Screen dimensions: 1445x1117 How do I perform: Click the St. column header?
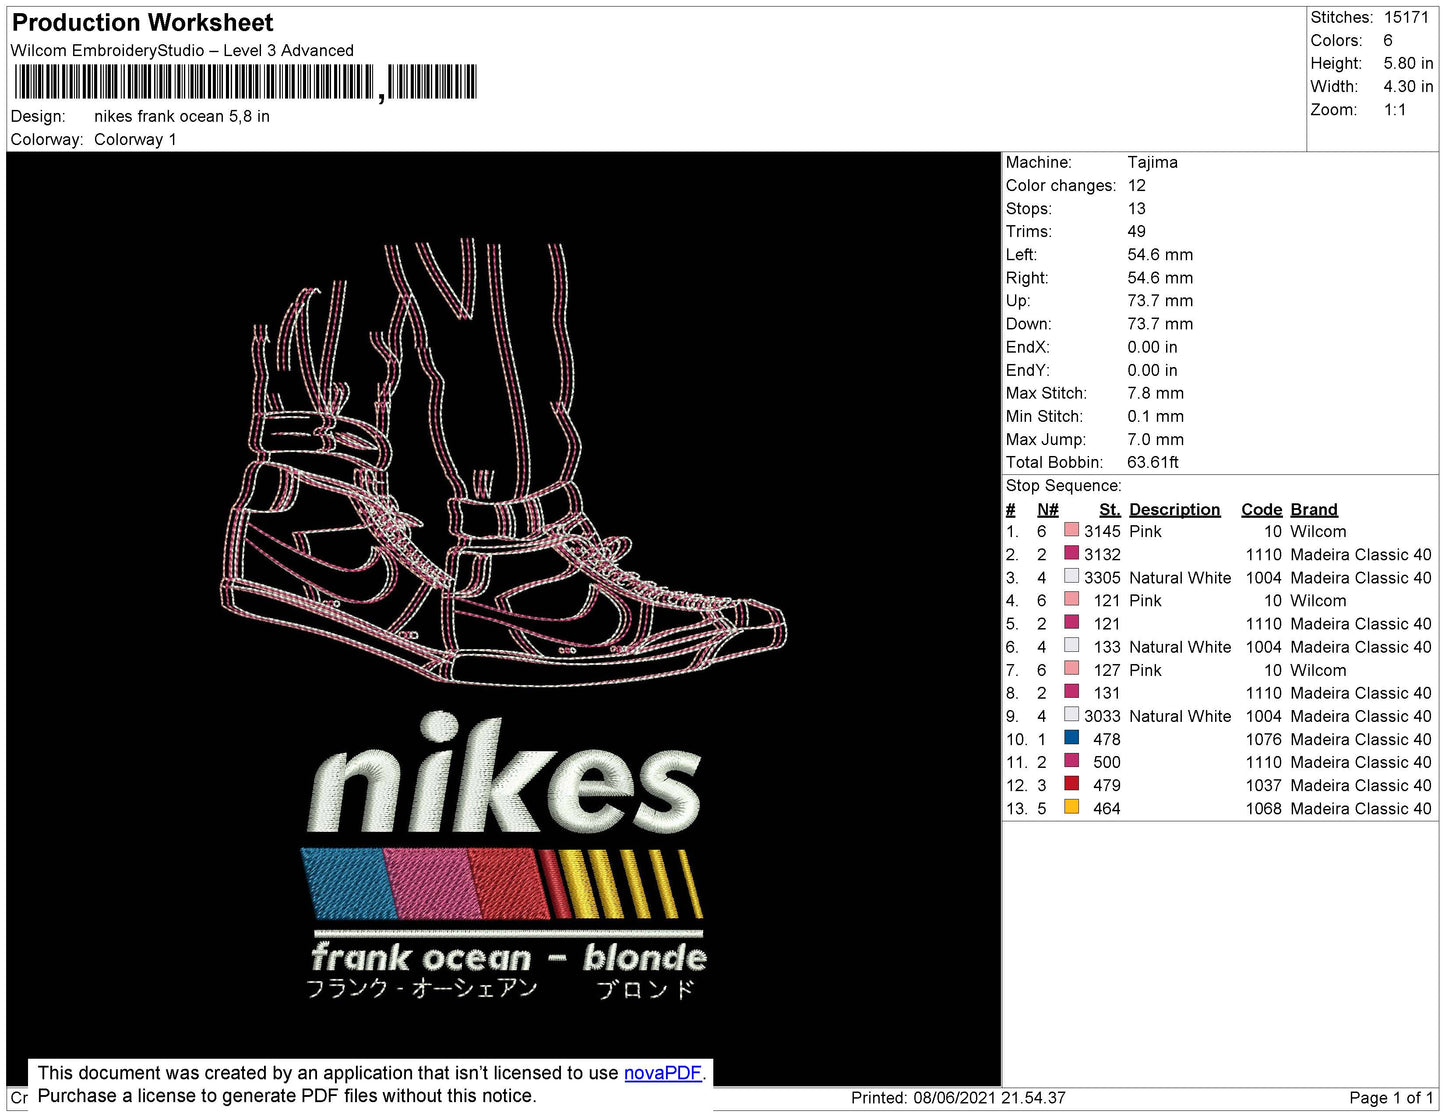click(1109, 509)
